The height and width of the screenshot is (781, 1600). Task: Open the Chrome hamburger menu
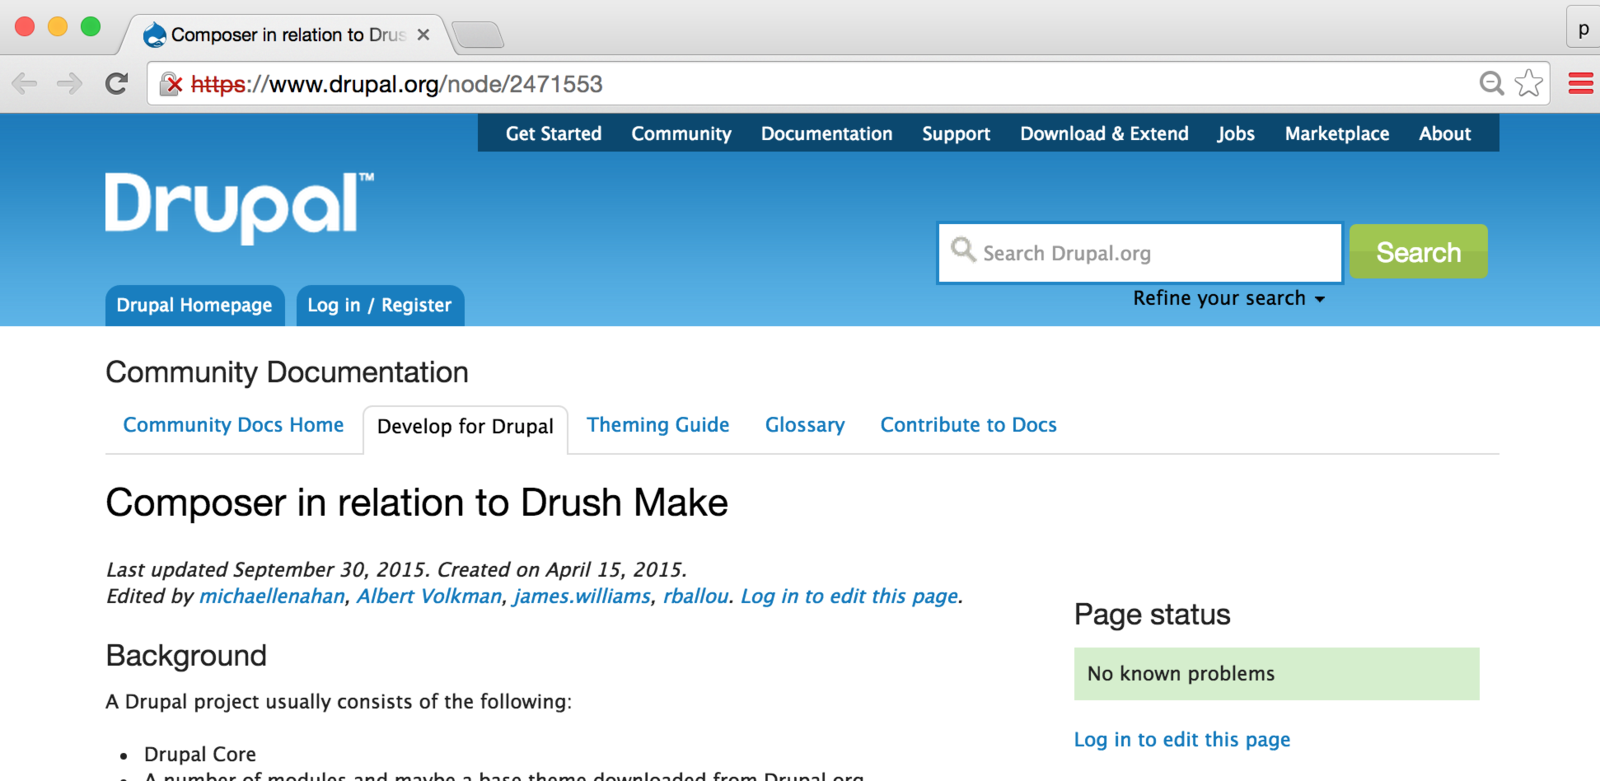[1581, 83]
